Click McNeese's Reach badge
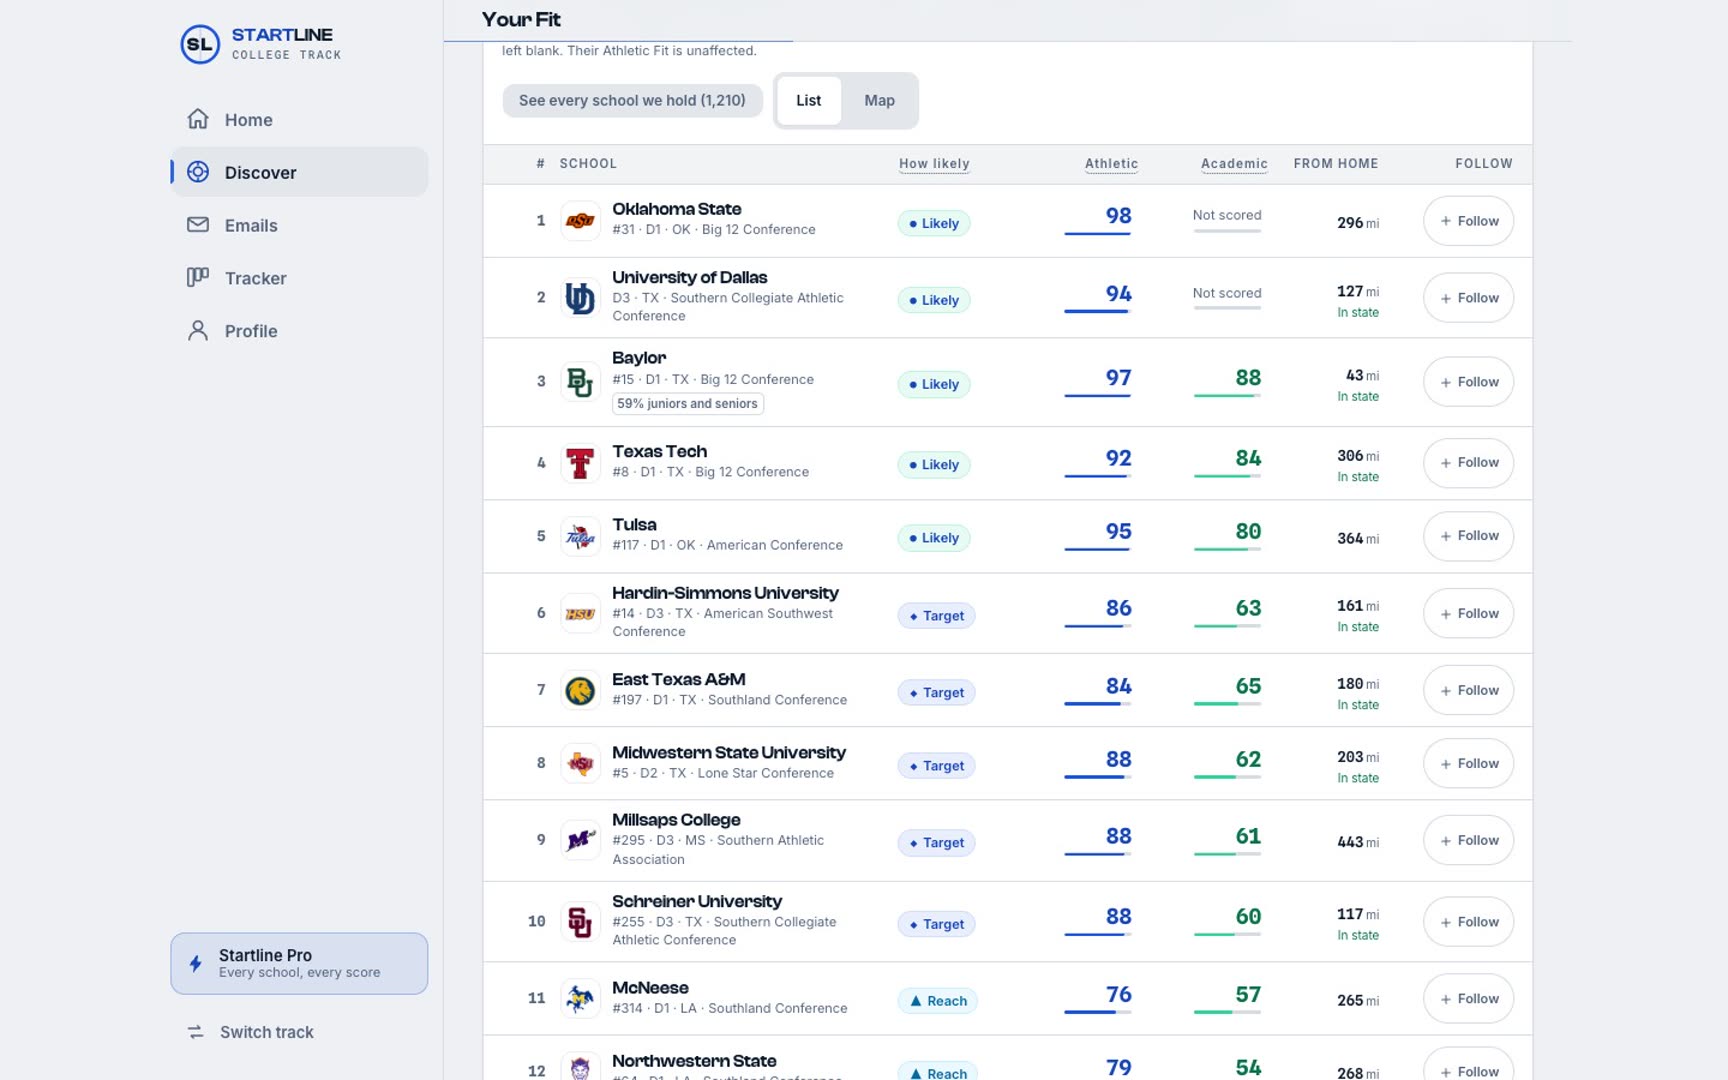 pyautogui.click(x=937, y=1001)
